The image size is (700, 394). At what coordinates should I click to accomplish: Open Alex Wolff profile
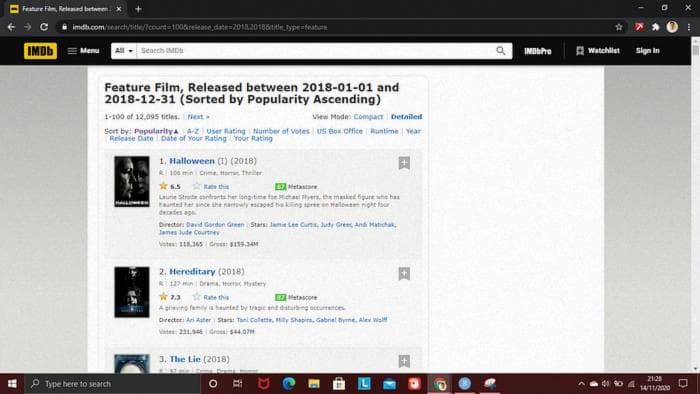(373, 320)
